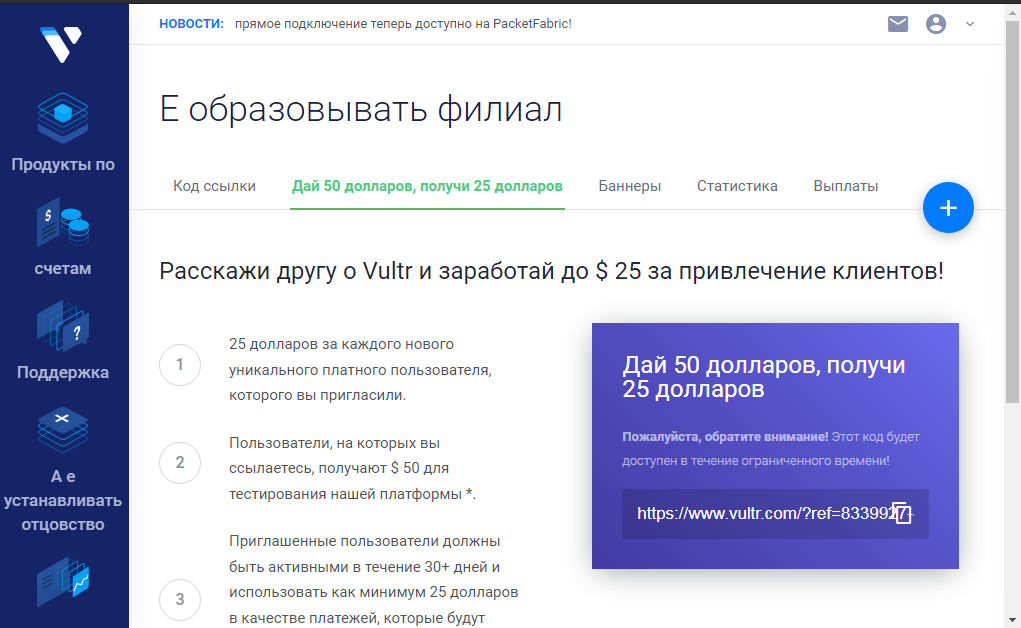1021x628 pixels.
Task: Click the Vultr logo in sidebar
Action: click(60, 43)
